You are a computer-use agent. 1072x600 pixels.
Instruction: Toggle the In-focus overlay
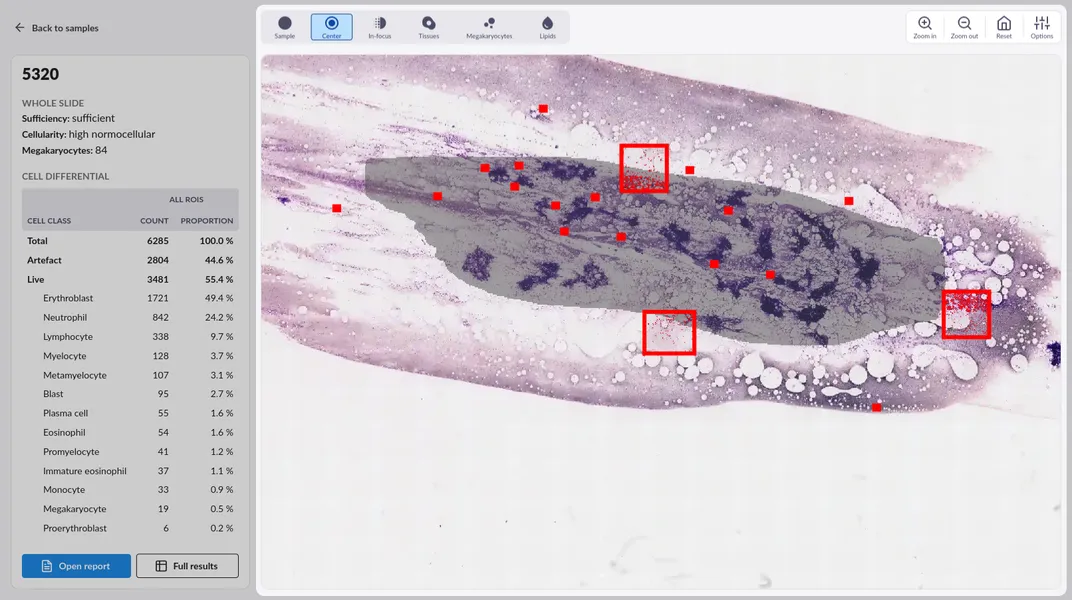click(379, 27)
